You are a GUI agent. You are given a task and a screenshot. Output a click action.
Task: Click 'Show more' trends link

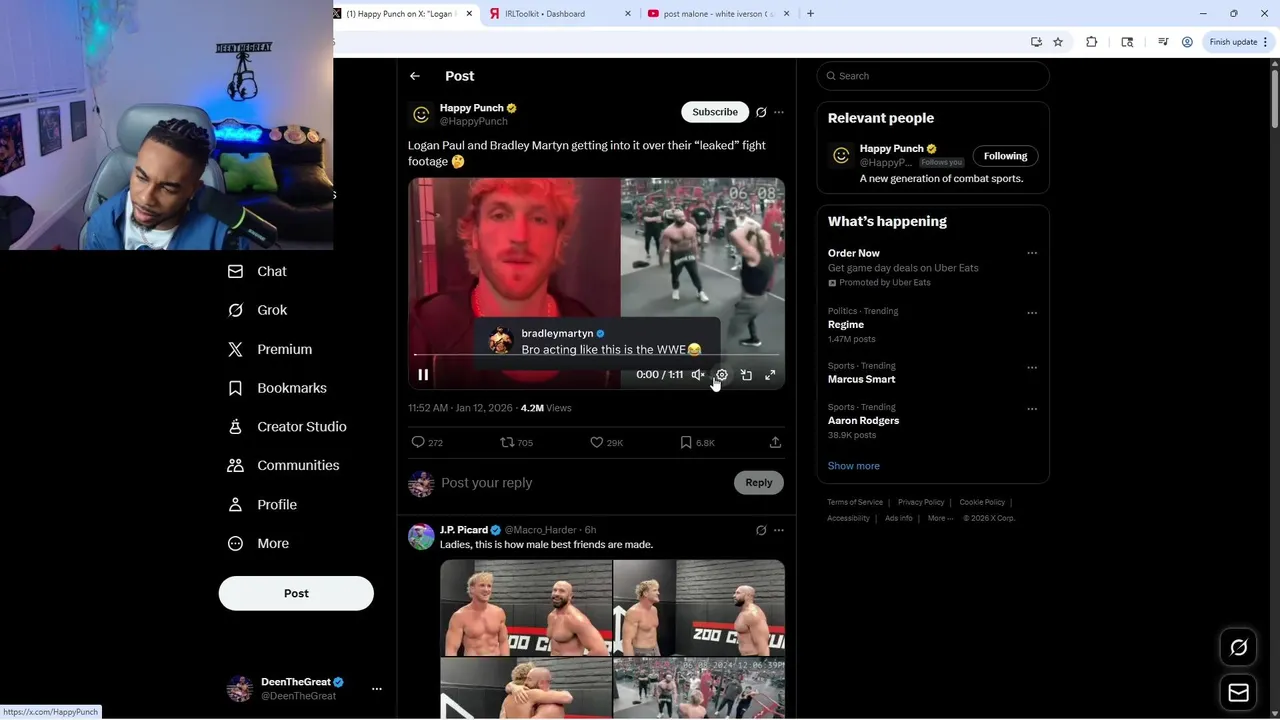[x=854, y=466]
